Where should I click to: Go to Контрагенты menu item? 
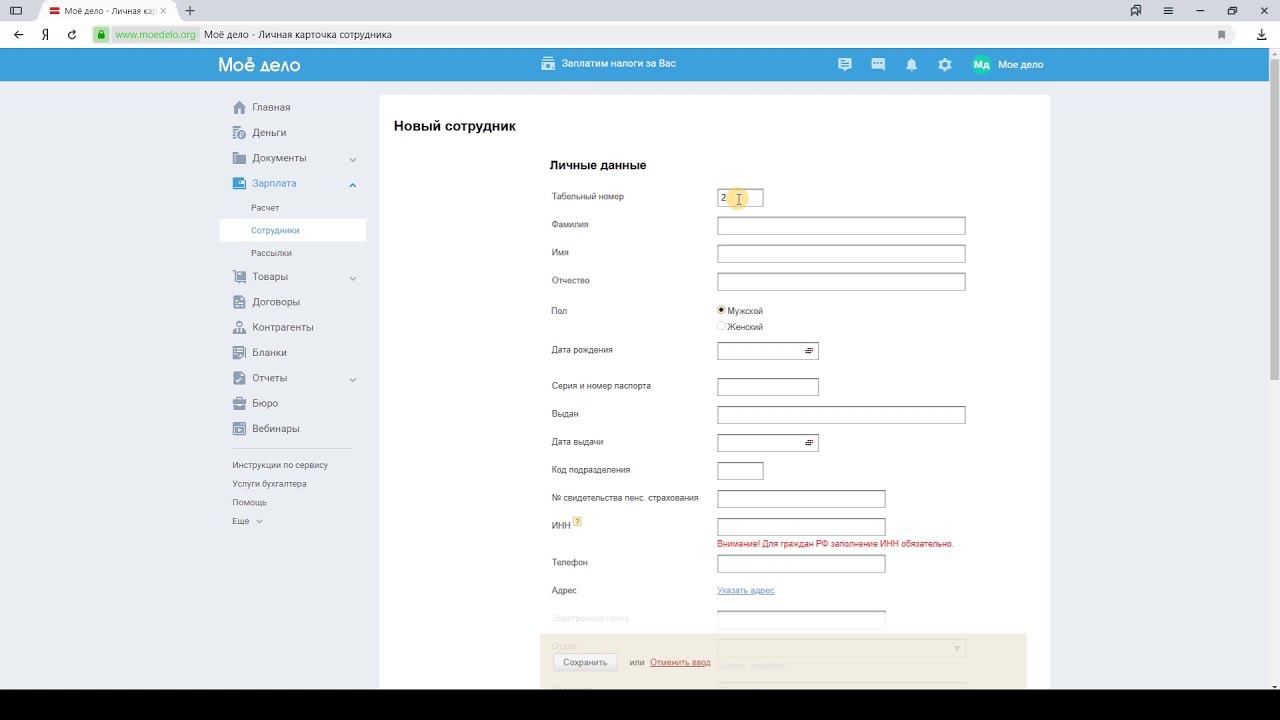point(283,327)
